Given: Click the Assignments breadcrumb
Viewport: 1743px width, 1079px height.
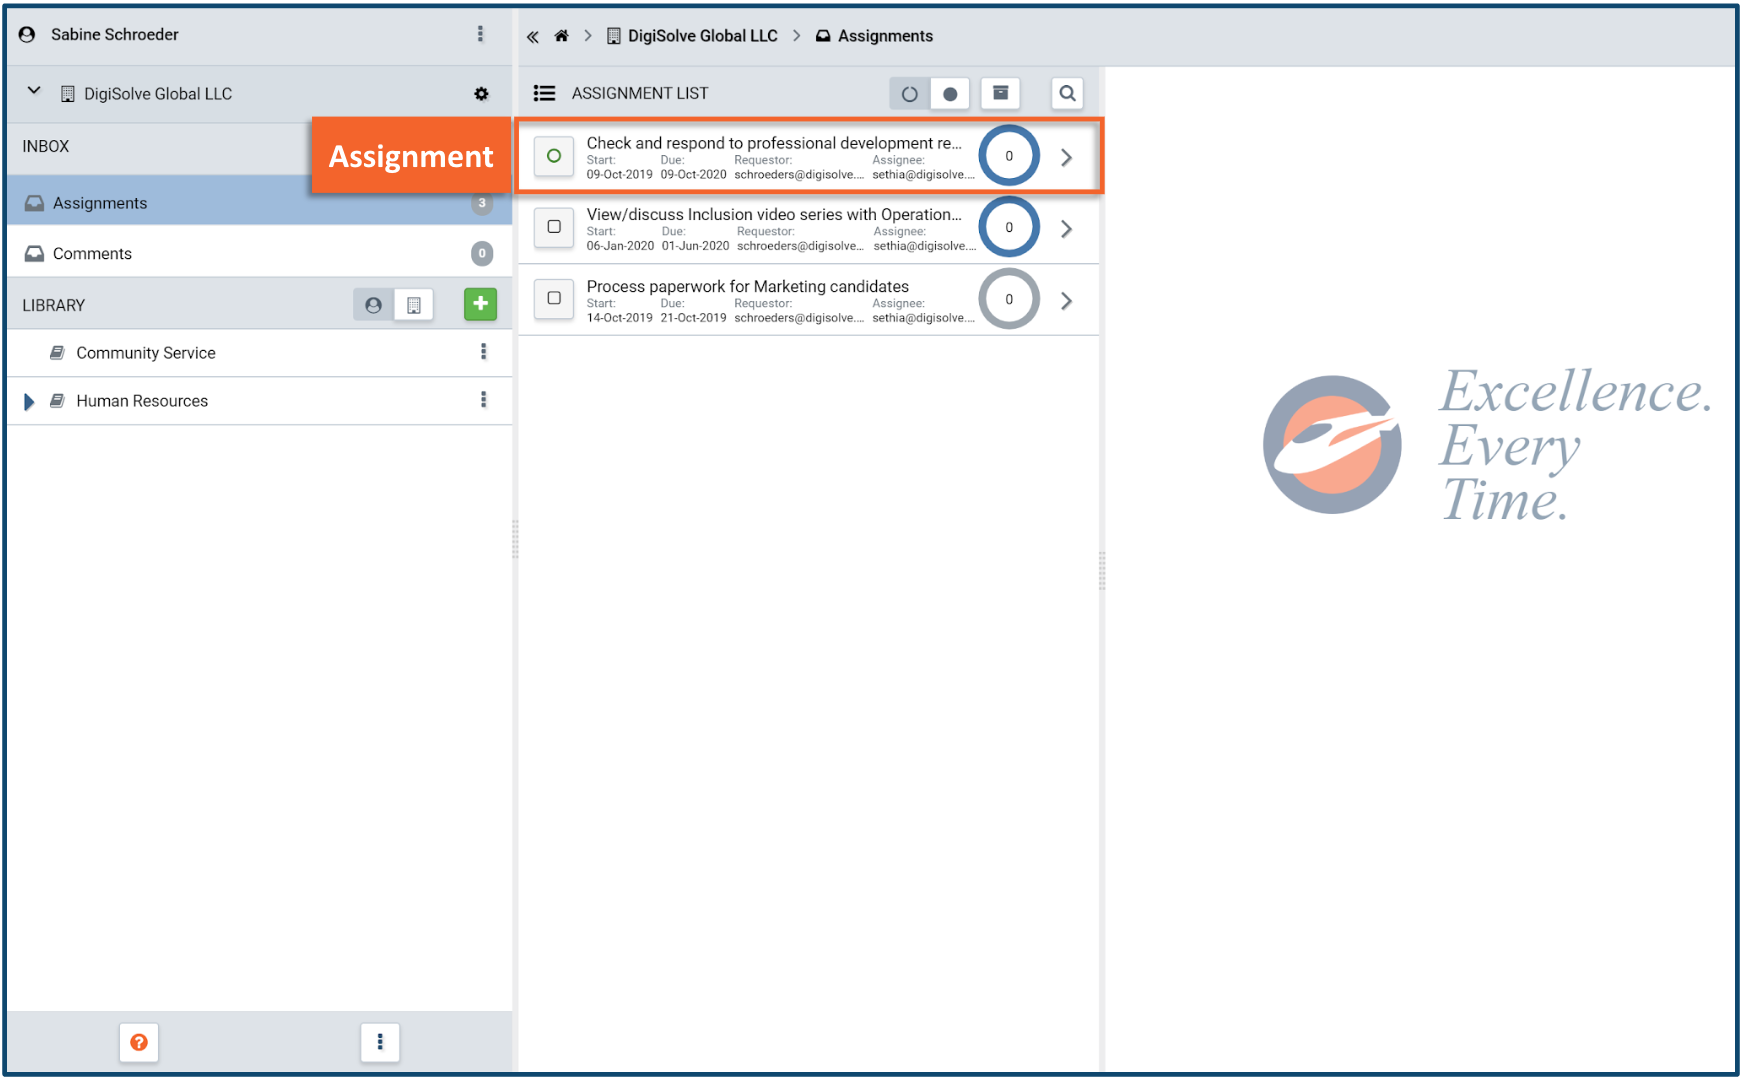Looking at the screenshot, I should tap(874, 36).
